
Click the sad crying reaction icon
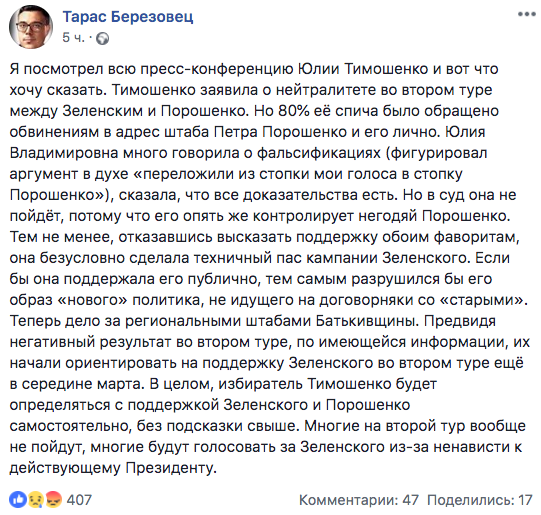36,499
